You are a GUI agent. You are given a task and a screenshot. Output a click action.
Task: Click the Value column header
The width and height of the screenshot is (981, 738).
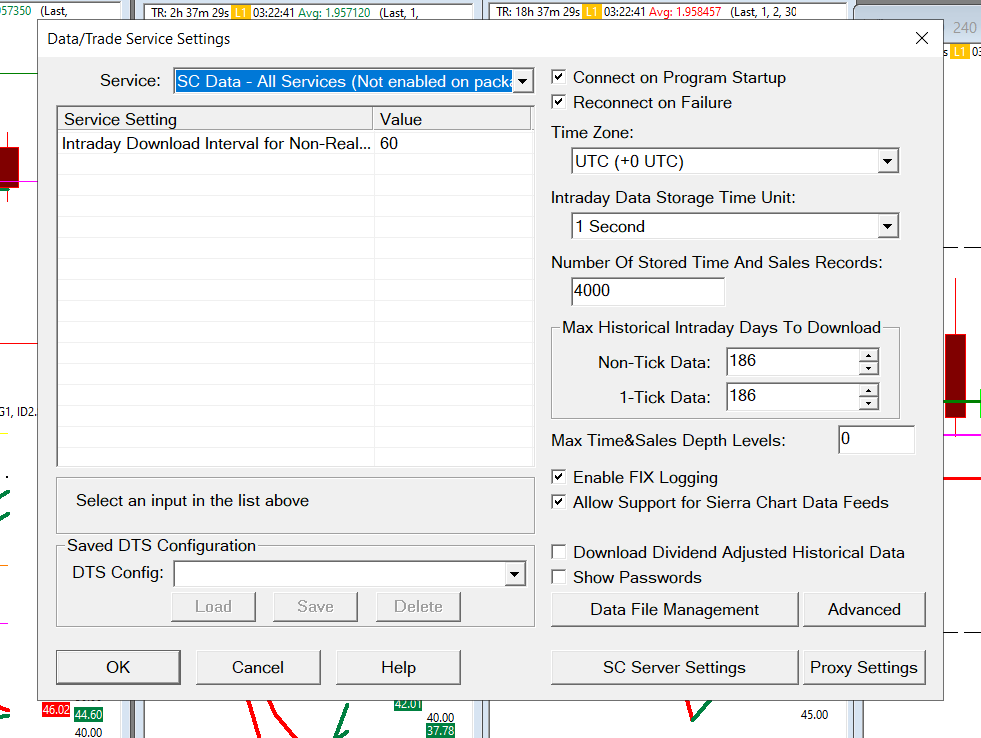[452, 119]
